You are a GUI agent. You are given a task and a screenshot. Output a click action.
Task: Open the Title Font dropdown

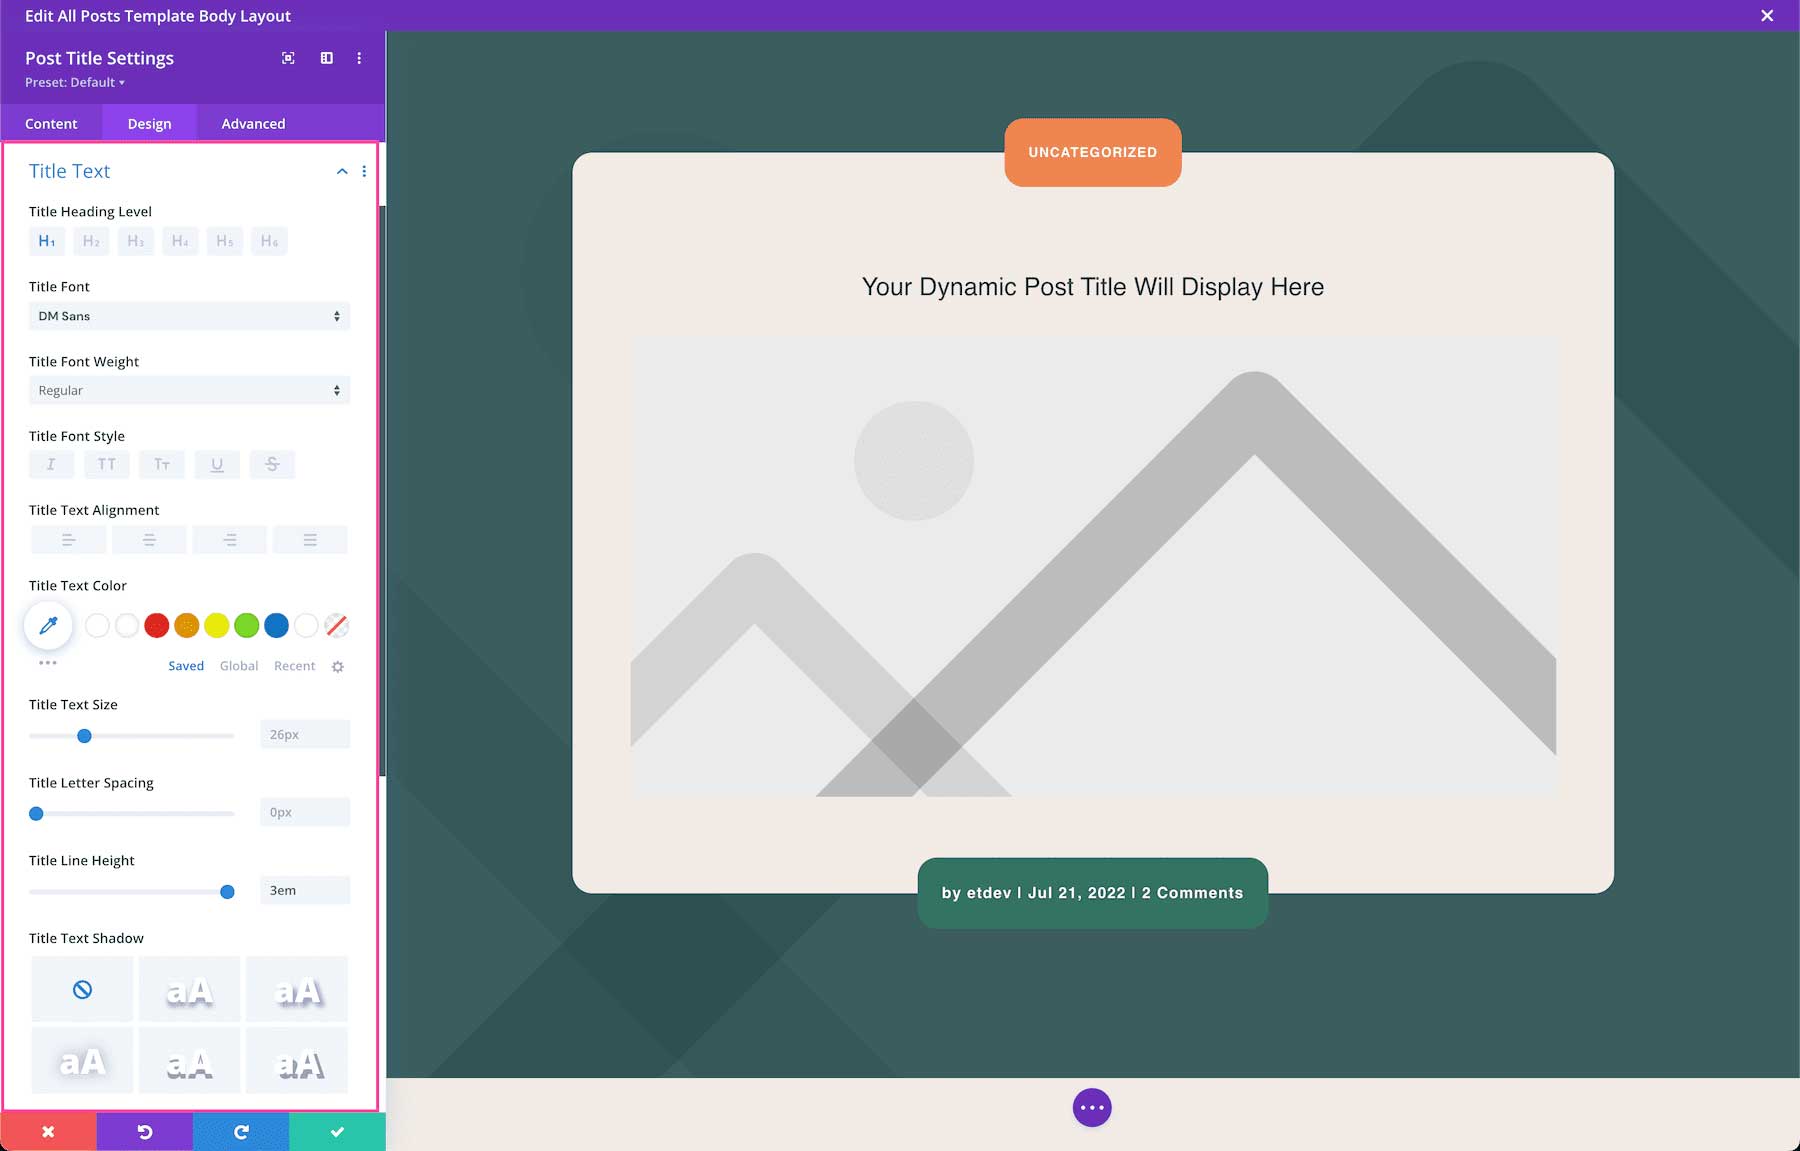click(x=189, y=315)
